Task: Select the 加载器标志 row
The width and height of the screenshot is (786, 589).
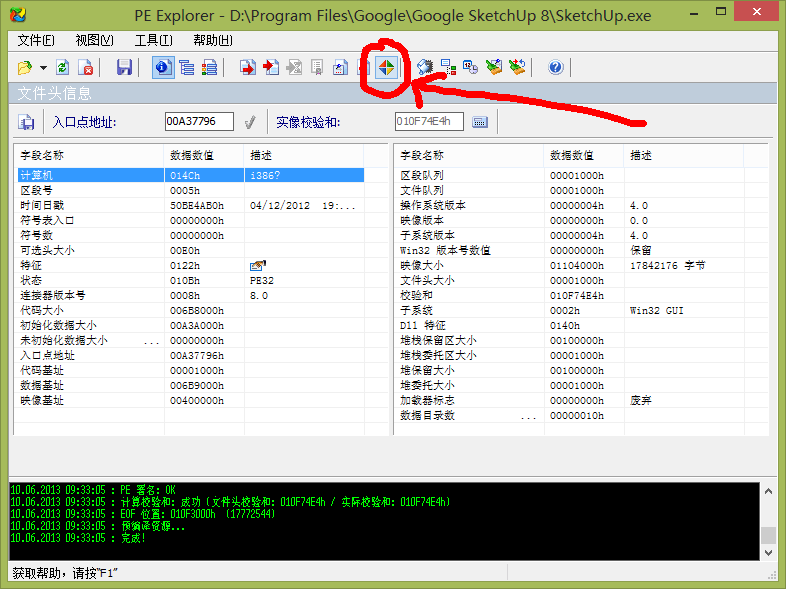Action: click(570, 401)
